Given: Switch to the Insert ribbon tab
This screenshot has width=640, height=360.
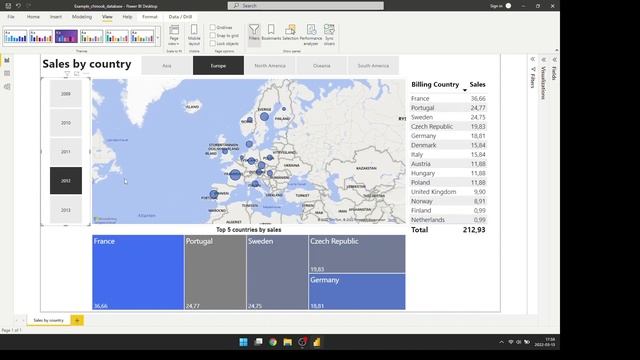Looking at the screenshot, I should pos(56,17).
